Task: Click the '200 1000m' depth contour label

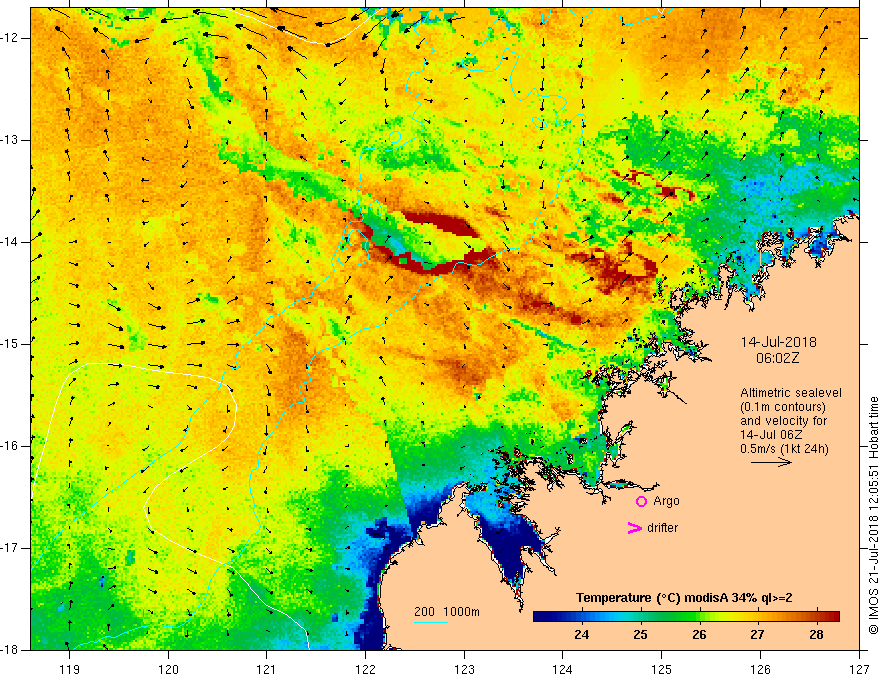Action: (x=447, y=612)
